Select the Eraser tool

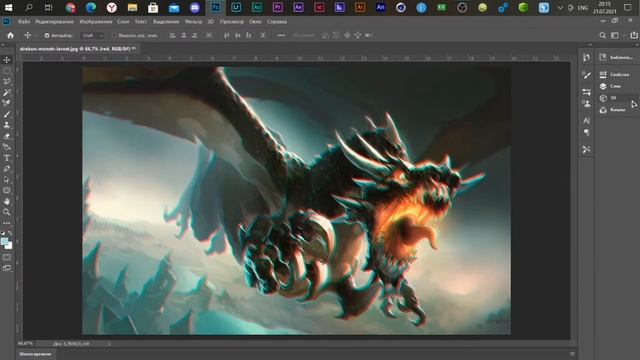tap(7, 136)
